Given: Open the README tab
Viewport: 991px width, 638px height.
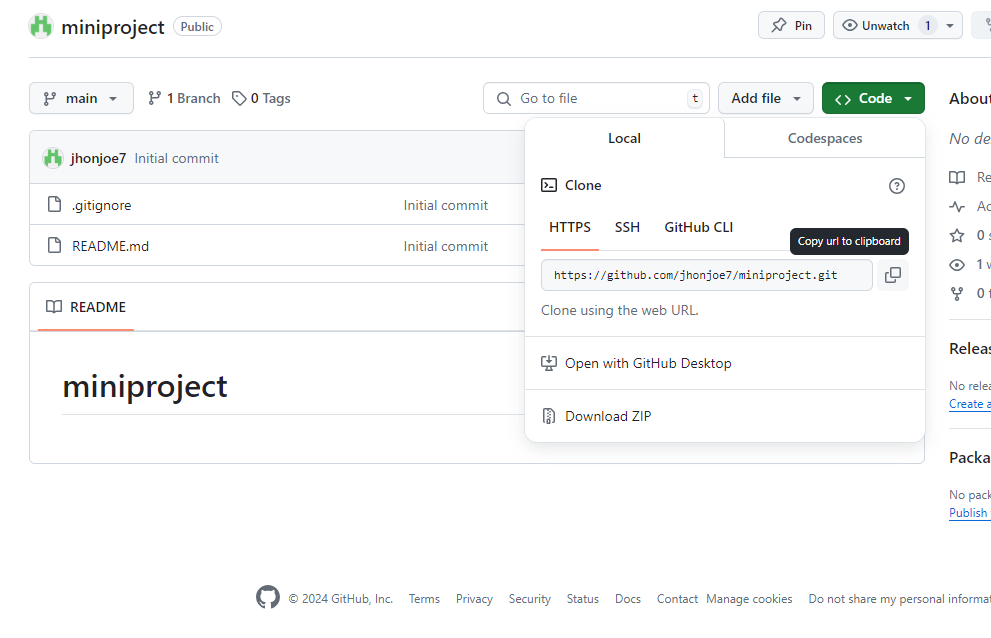Looking at the screenshot, I should (86, 307).
